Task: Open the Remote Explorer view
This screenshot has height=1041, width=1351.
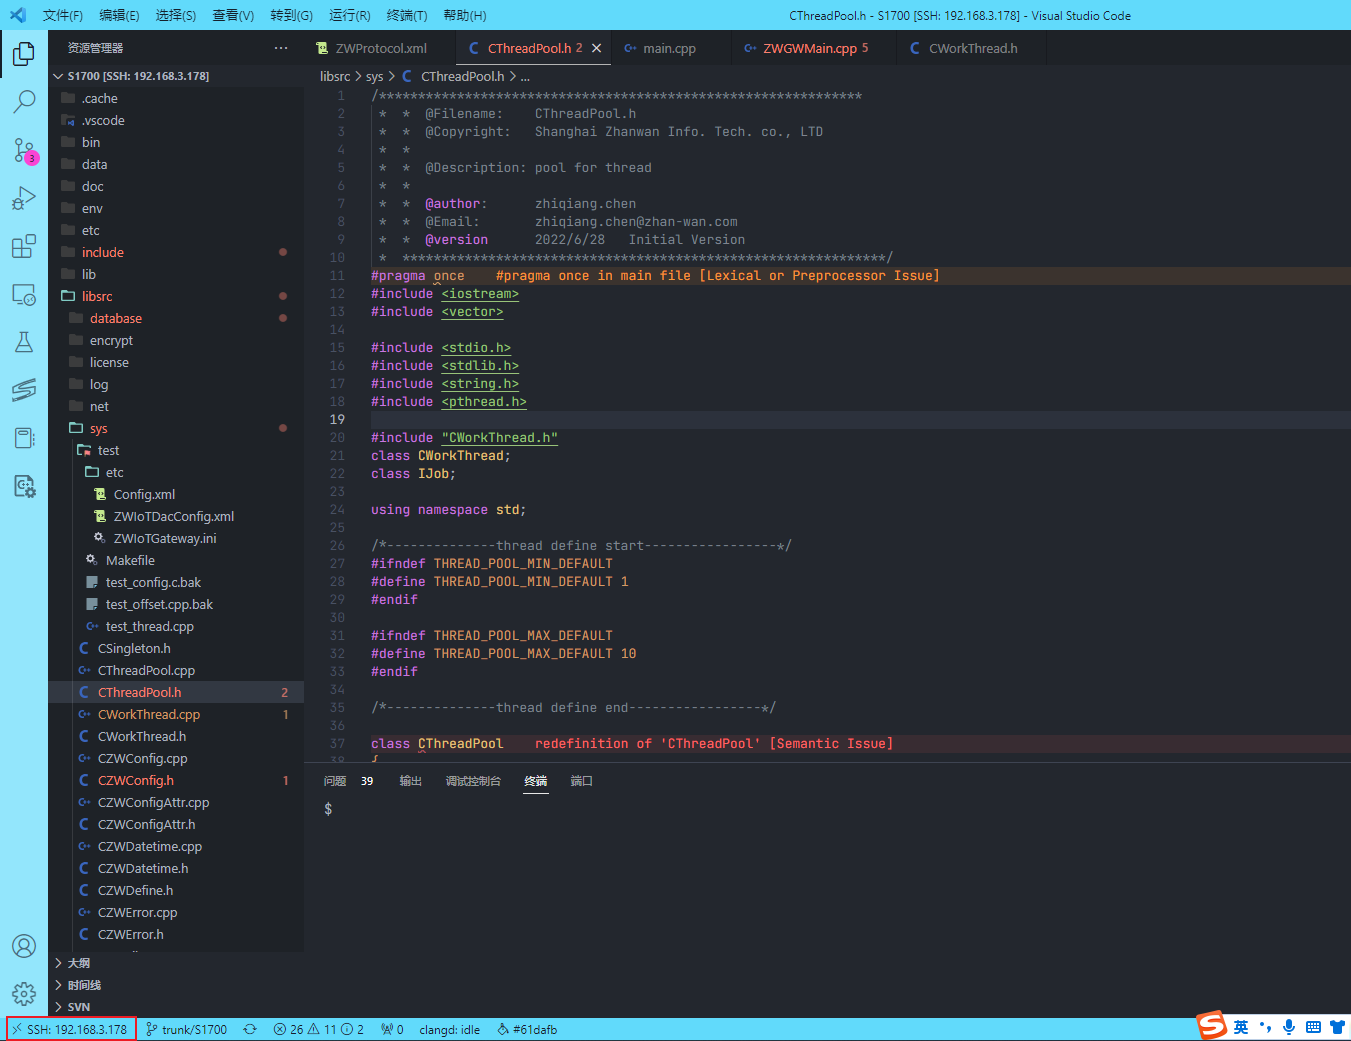Action: 24,294
